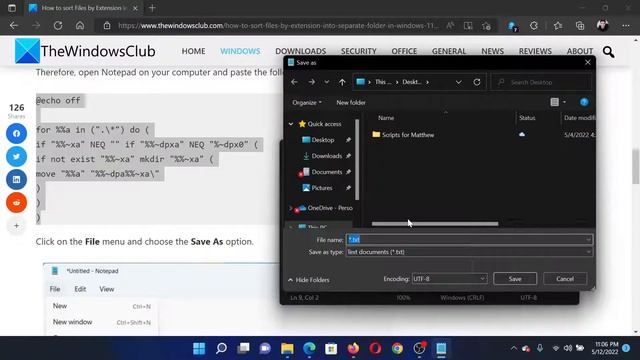640x360 pixels.
Task: Open REVIEWS site menu item
Action: pos(535,51)
